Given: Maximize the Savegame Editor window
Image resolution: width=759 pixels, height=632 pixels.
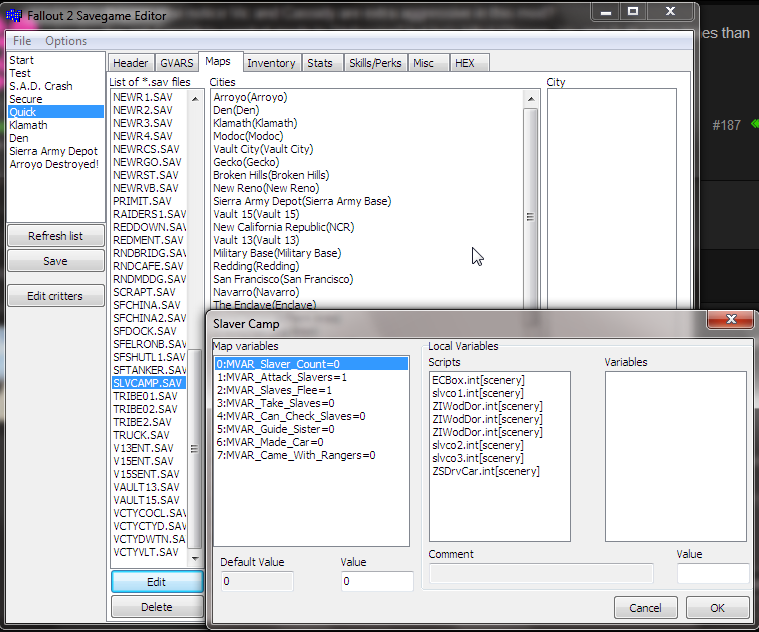Looking at the screenshot, I should pyautogui.click(x=633, y=11).
